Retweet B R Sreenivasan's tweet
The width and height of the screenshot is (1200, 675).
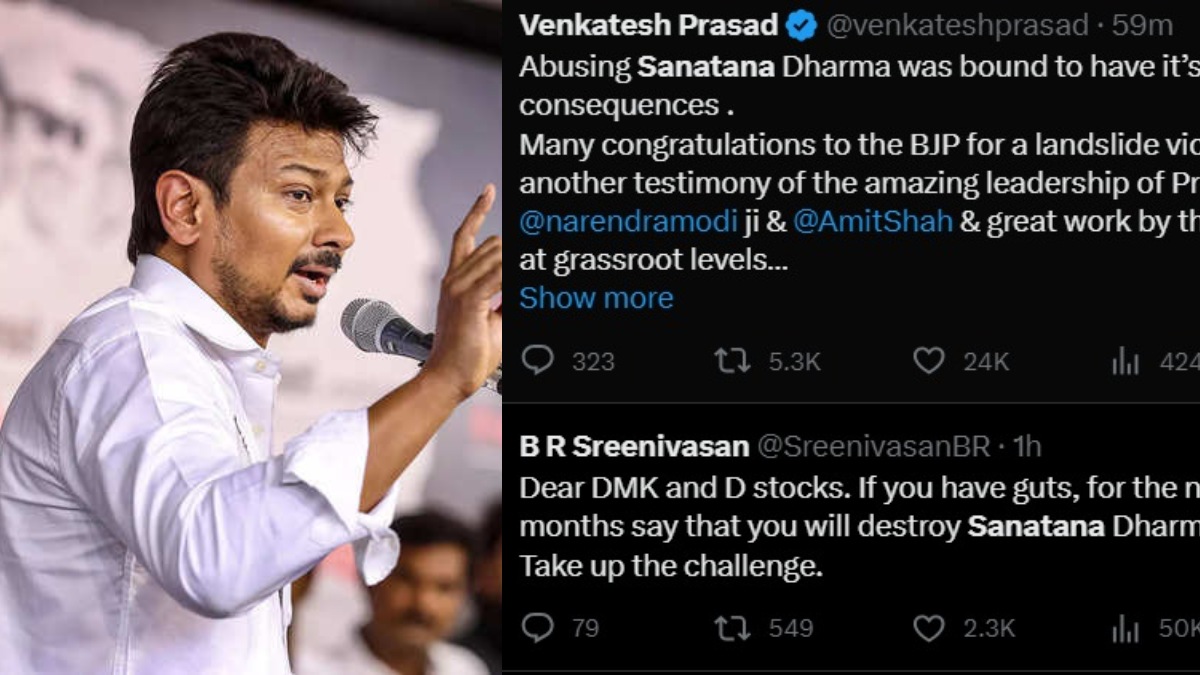click(x=732, y=627)
